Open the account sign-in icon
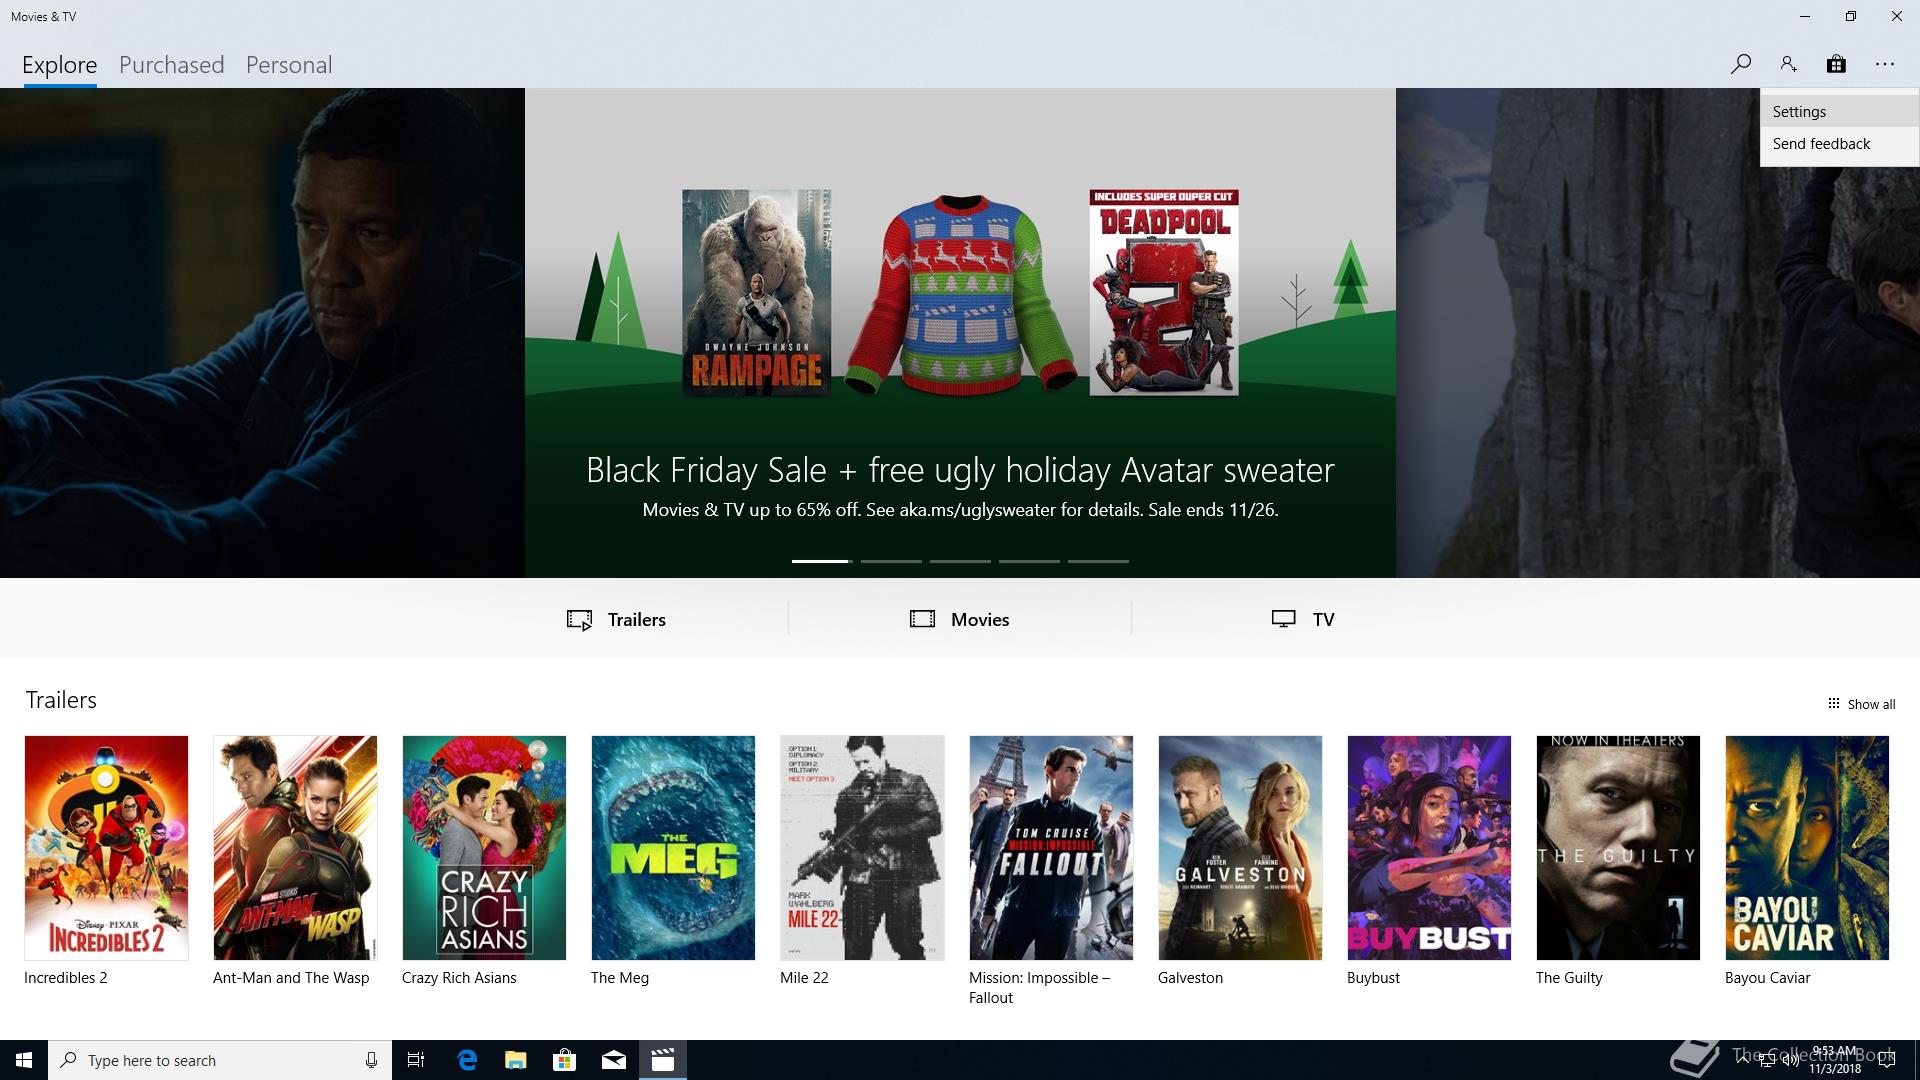 point(1788,64)
